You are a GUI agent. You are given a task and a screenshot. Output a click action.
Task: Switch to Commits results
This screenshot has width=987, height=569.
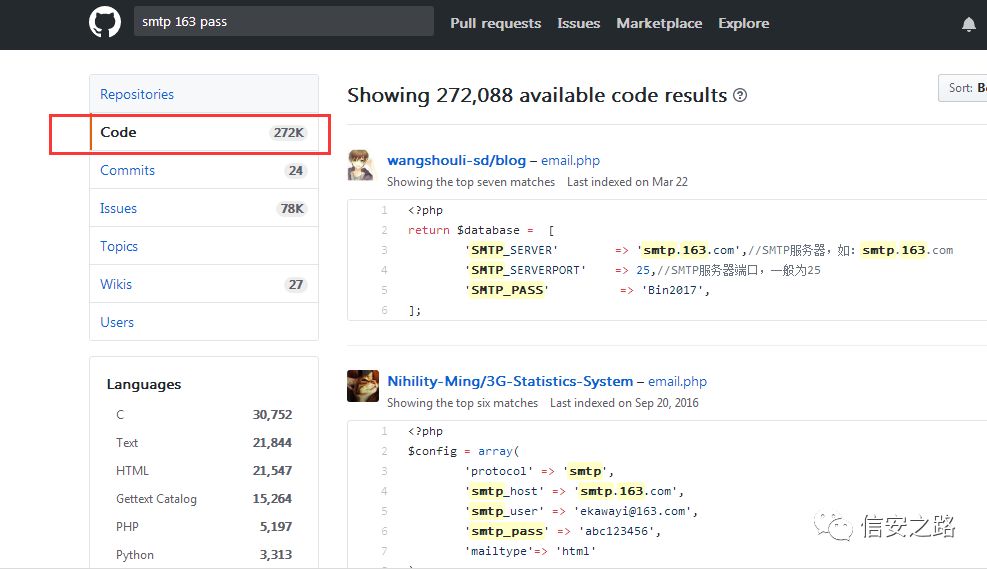(204, 170)
